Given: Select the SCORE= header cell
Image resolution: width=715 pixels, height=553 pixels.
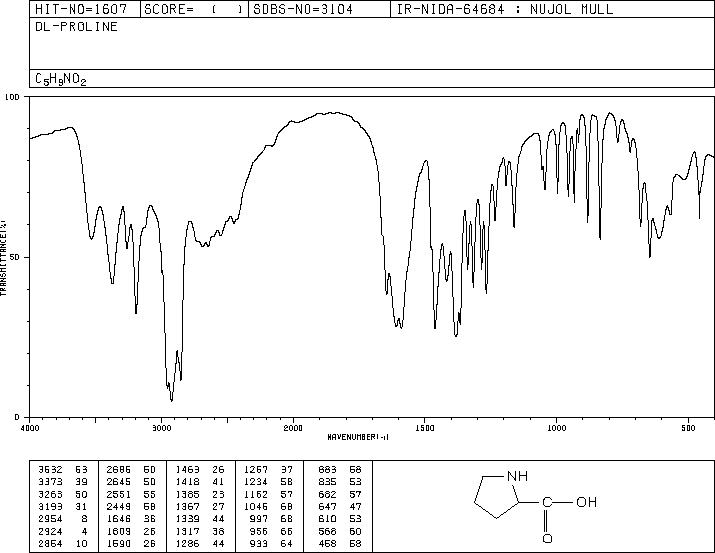Looking at the screenshot, I should (x=194, y=9).
